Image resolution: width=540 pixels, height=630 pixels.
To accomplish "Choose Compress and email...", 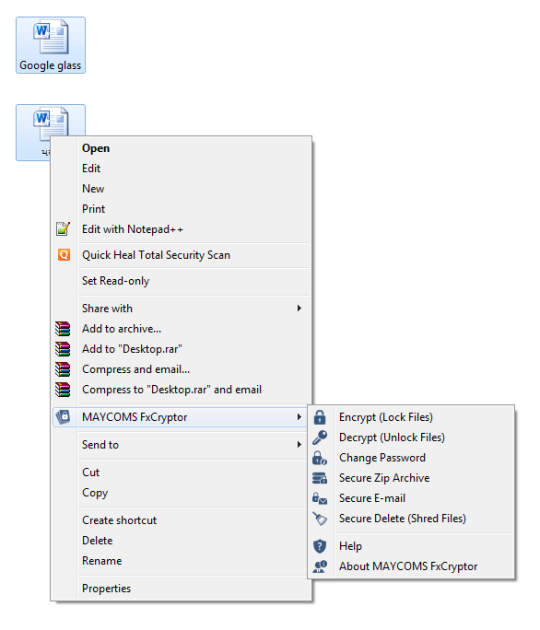I will click(x=182, y=369).
